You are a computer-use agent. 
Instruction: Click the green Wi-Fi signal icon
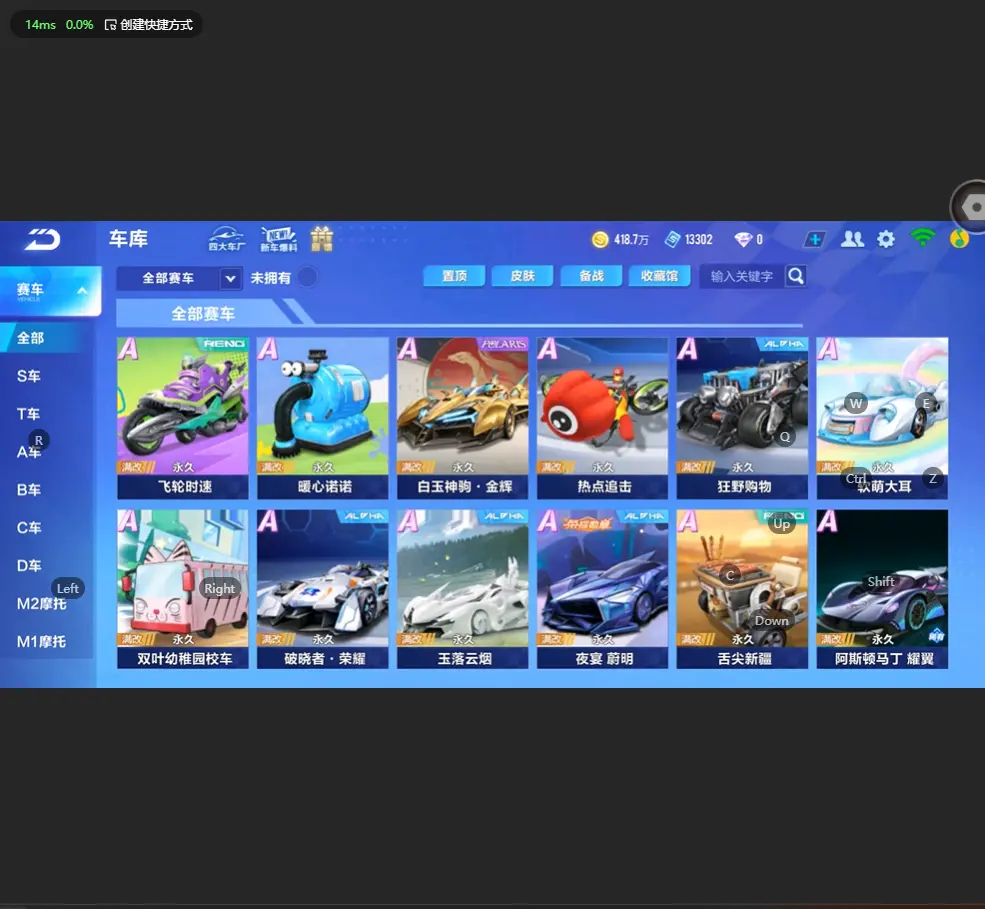click(922, 238)
